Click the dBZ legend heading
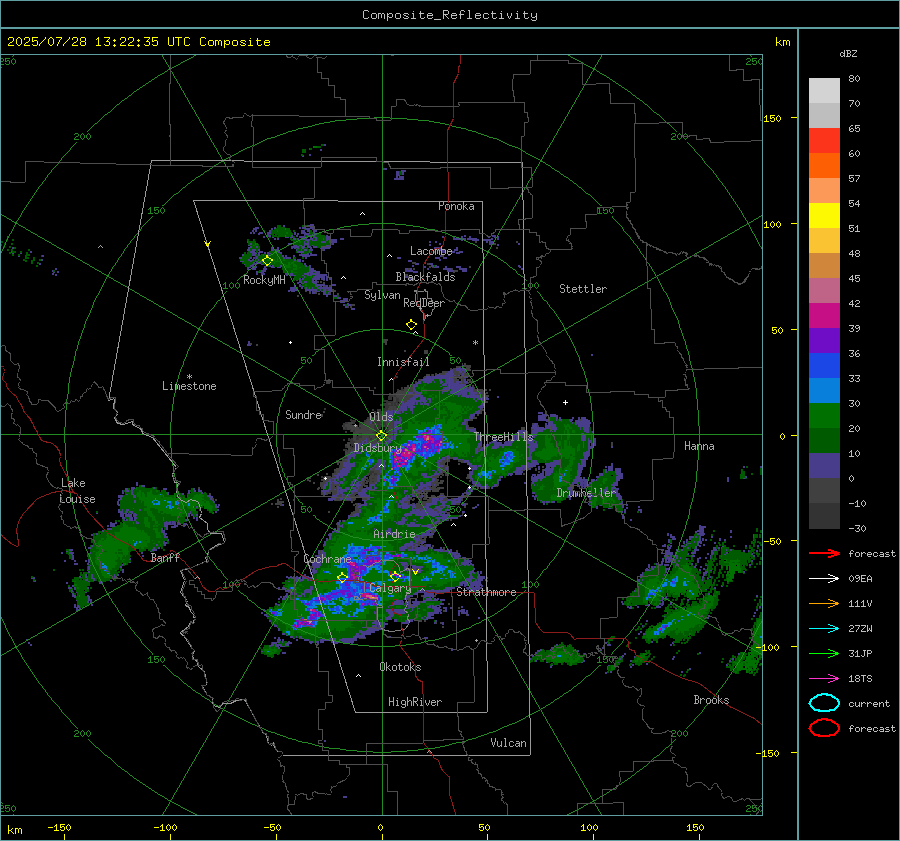The height and width of the screenshot is (841, 900). click(x=848, y=54)
